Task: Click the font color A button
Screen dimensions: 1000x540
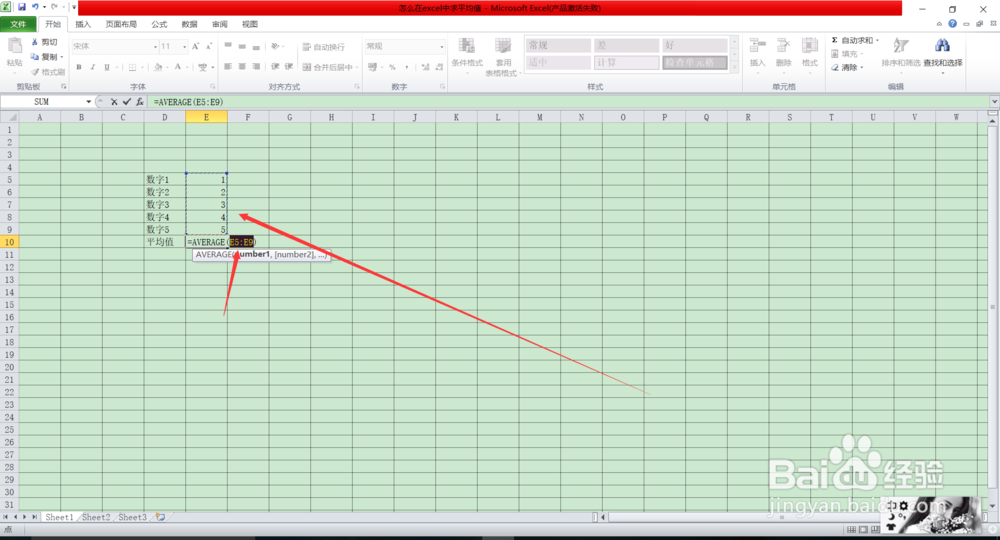Action: [x=178, y=67]
